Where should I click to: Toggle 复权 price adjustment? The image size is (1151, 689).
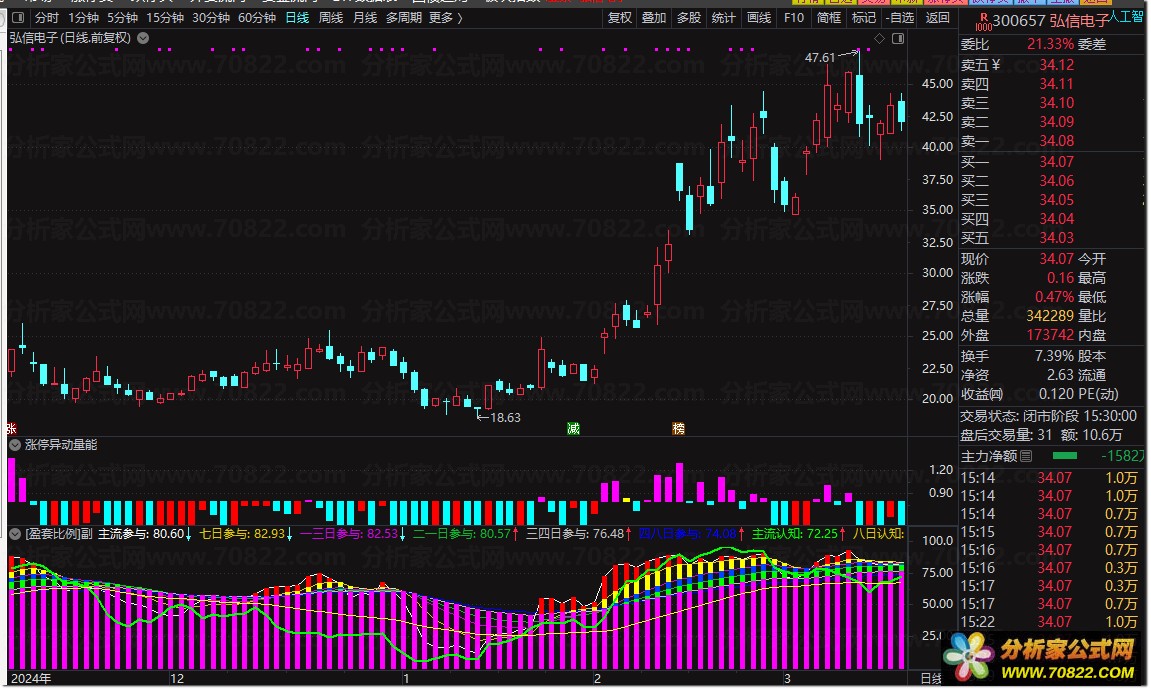[620, 18]
